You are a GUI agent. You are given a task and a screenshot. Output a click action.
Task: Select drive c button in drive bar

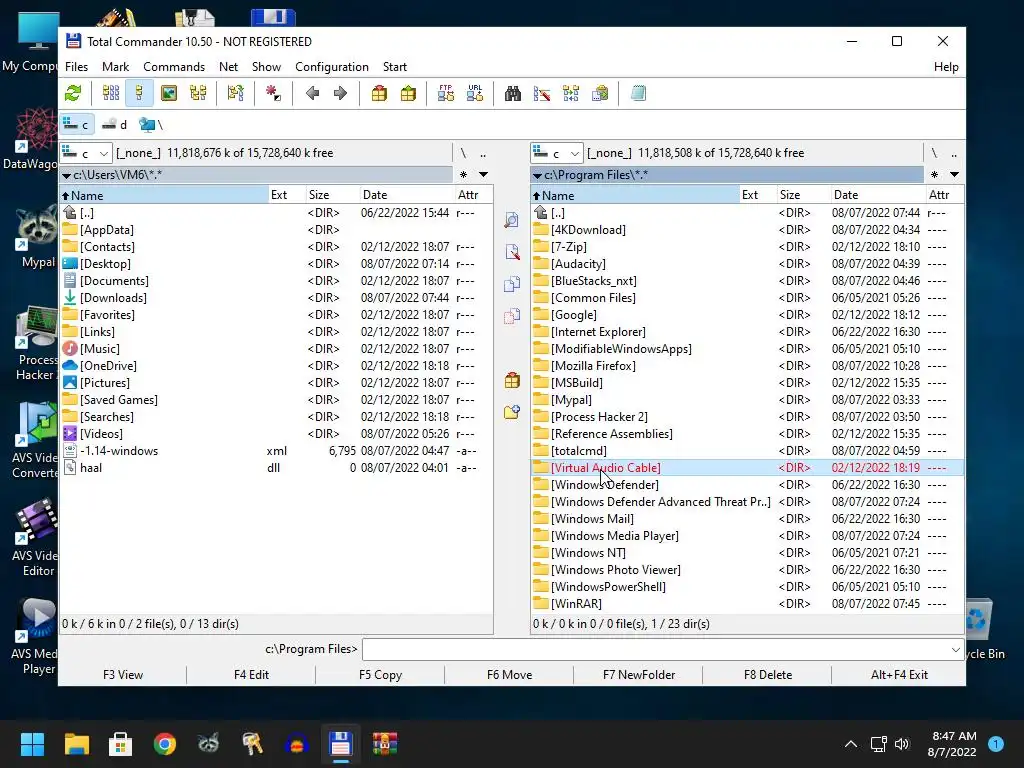pos(76,124)
